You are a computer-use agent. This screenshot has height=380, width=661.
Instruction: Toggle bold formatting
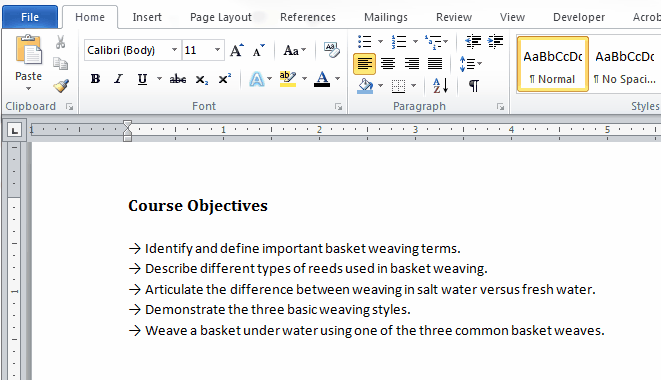95,79
